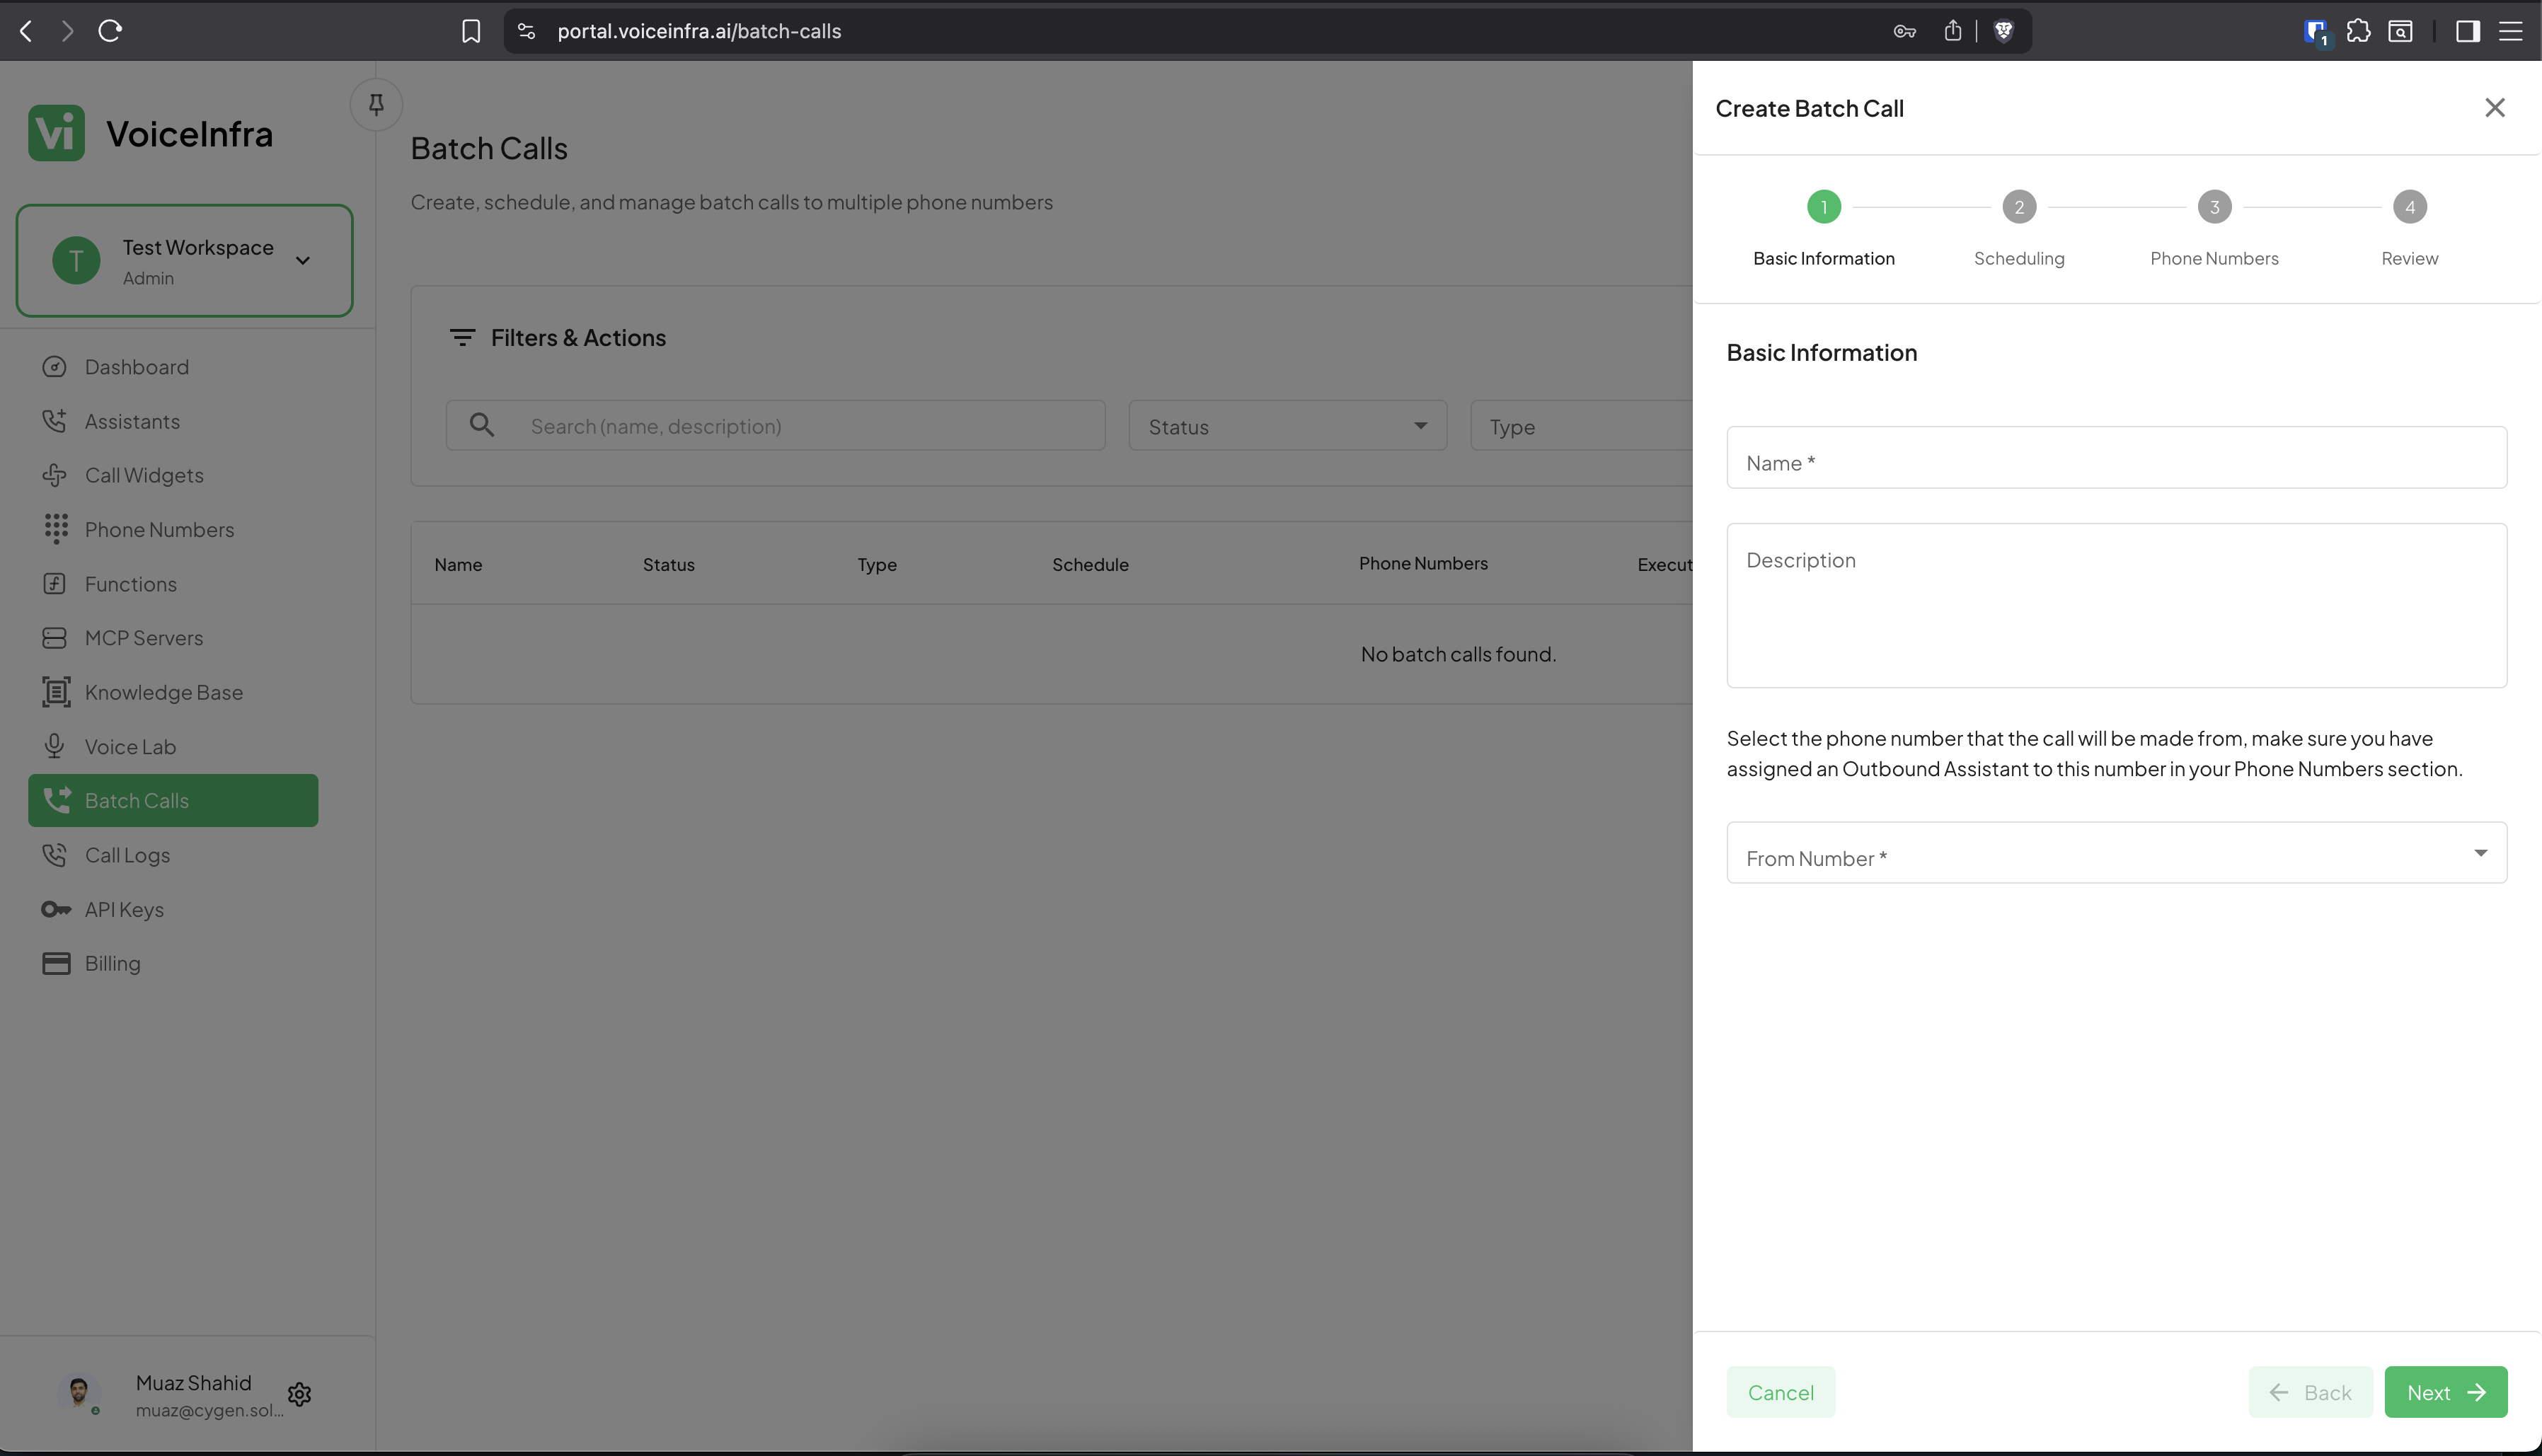This screenshot has height=1456, width=2542.
Task: Close the Create Batch Call panel
Action: click(2494, 108)
